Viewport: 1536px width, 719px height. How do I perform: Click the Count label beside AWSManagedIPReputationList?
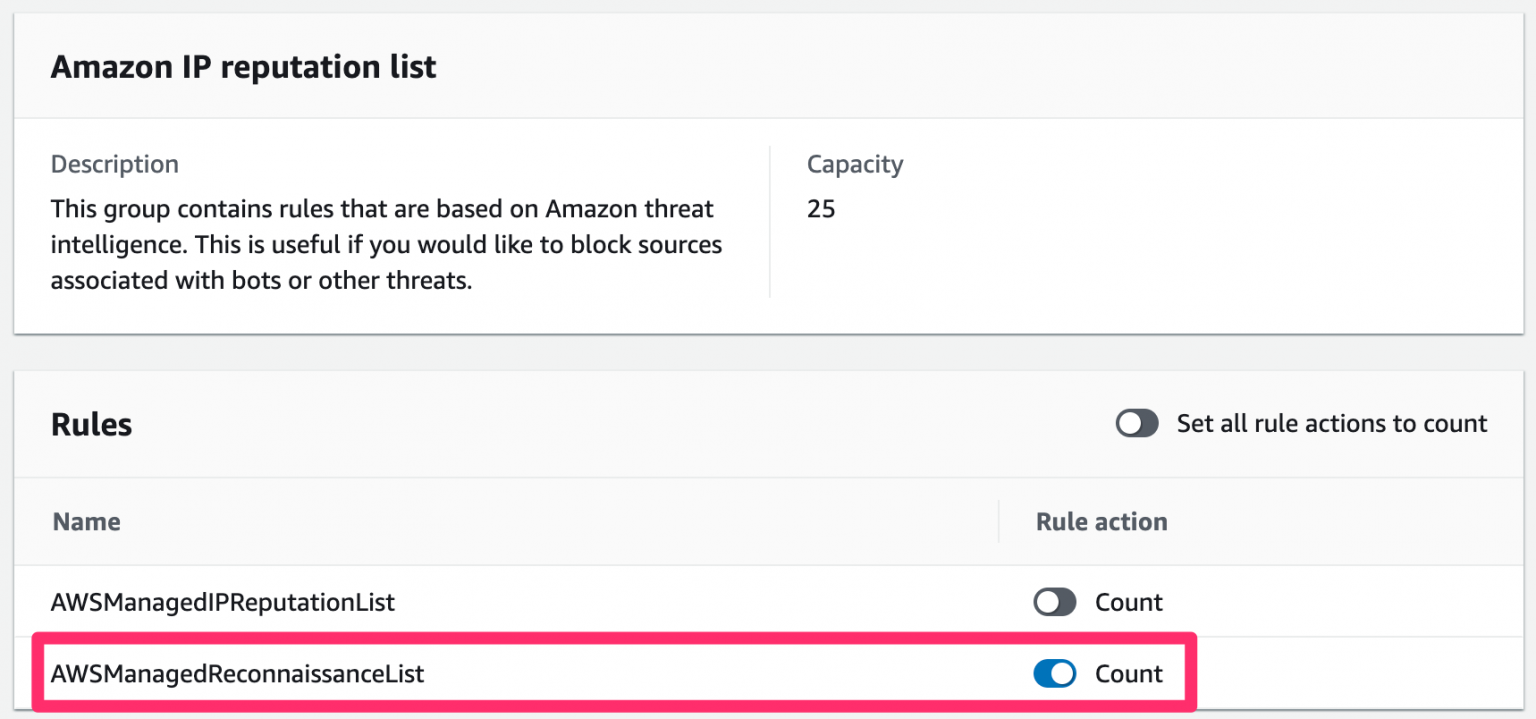coord(1129,602)
